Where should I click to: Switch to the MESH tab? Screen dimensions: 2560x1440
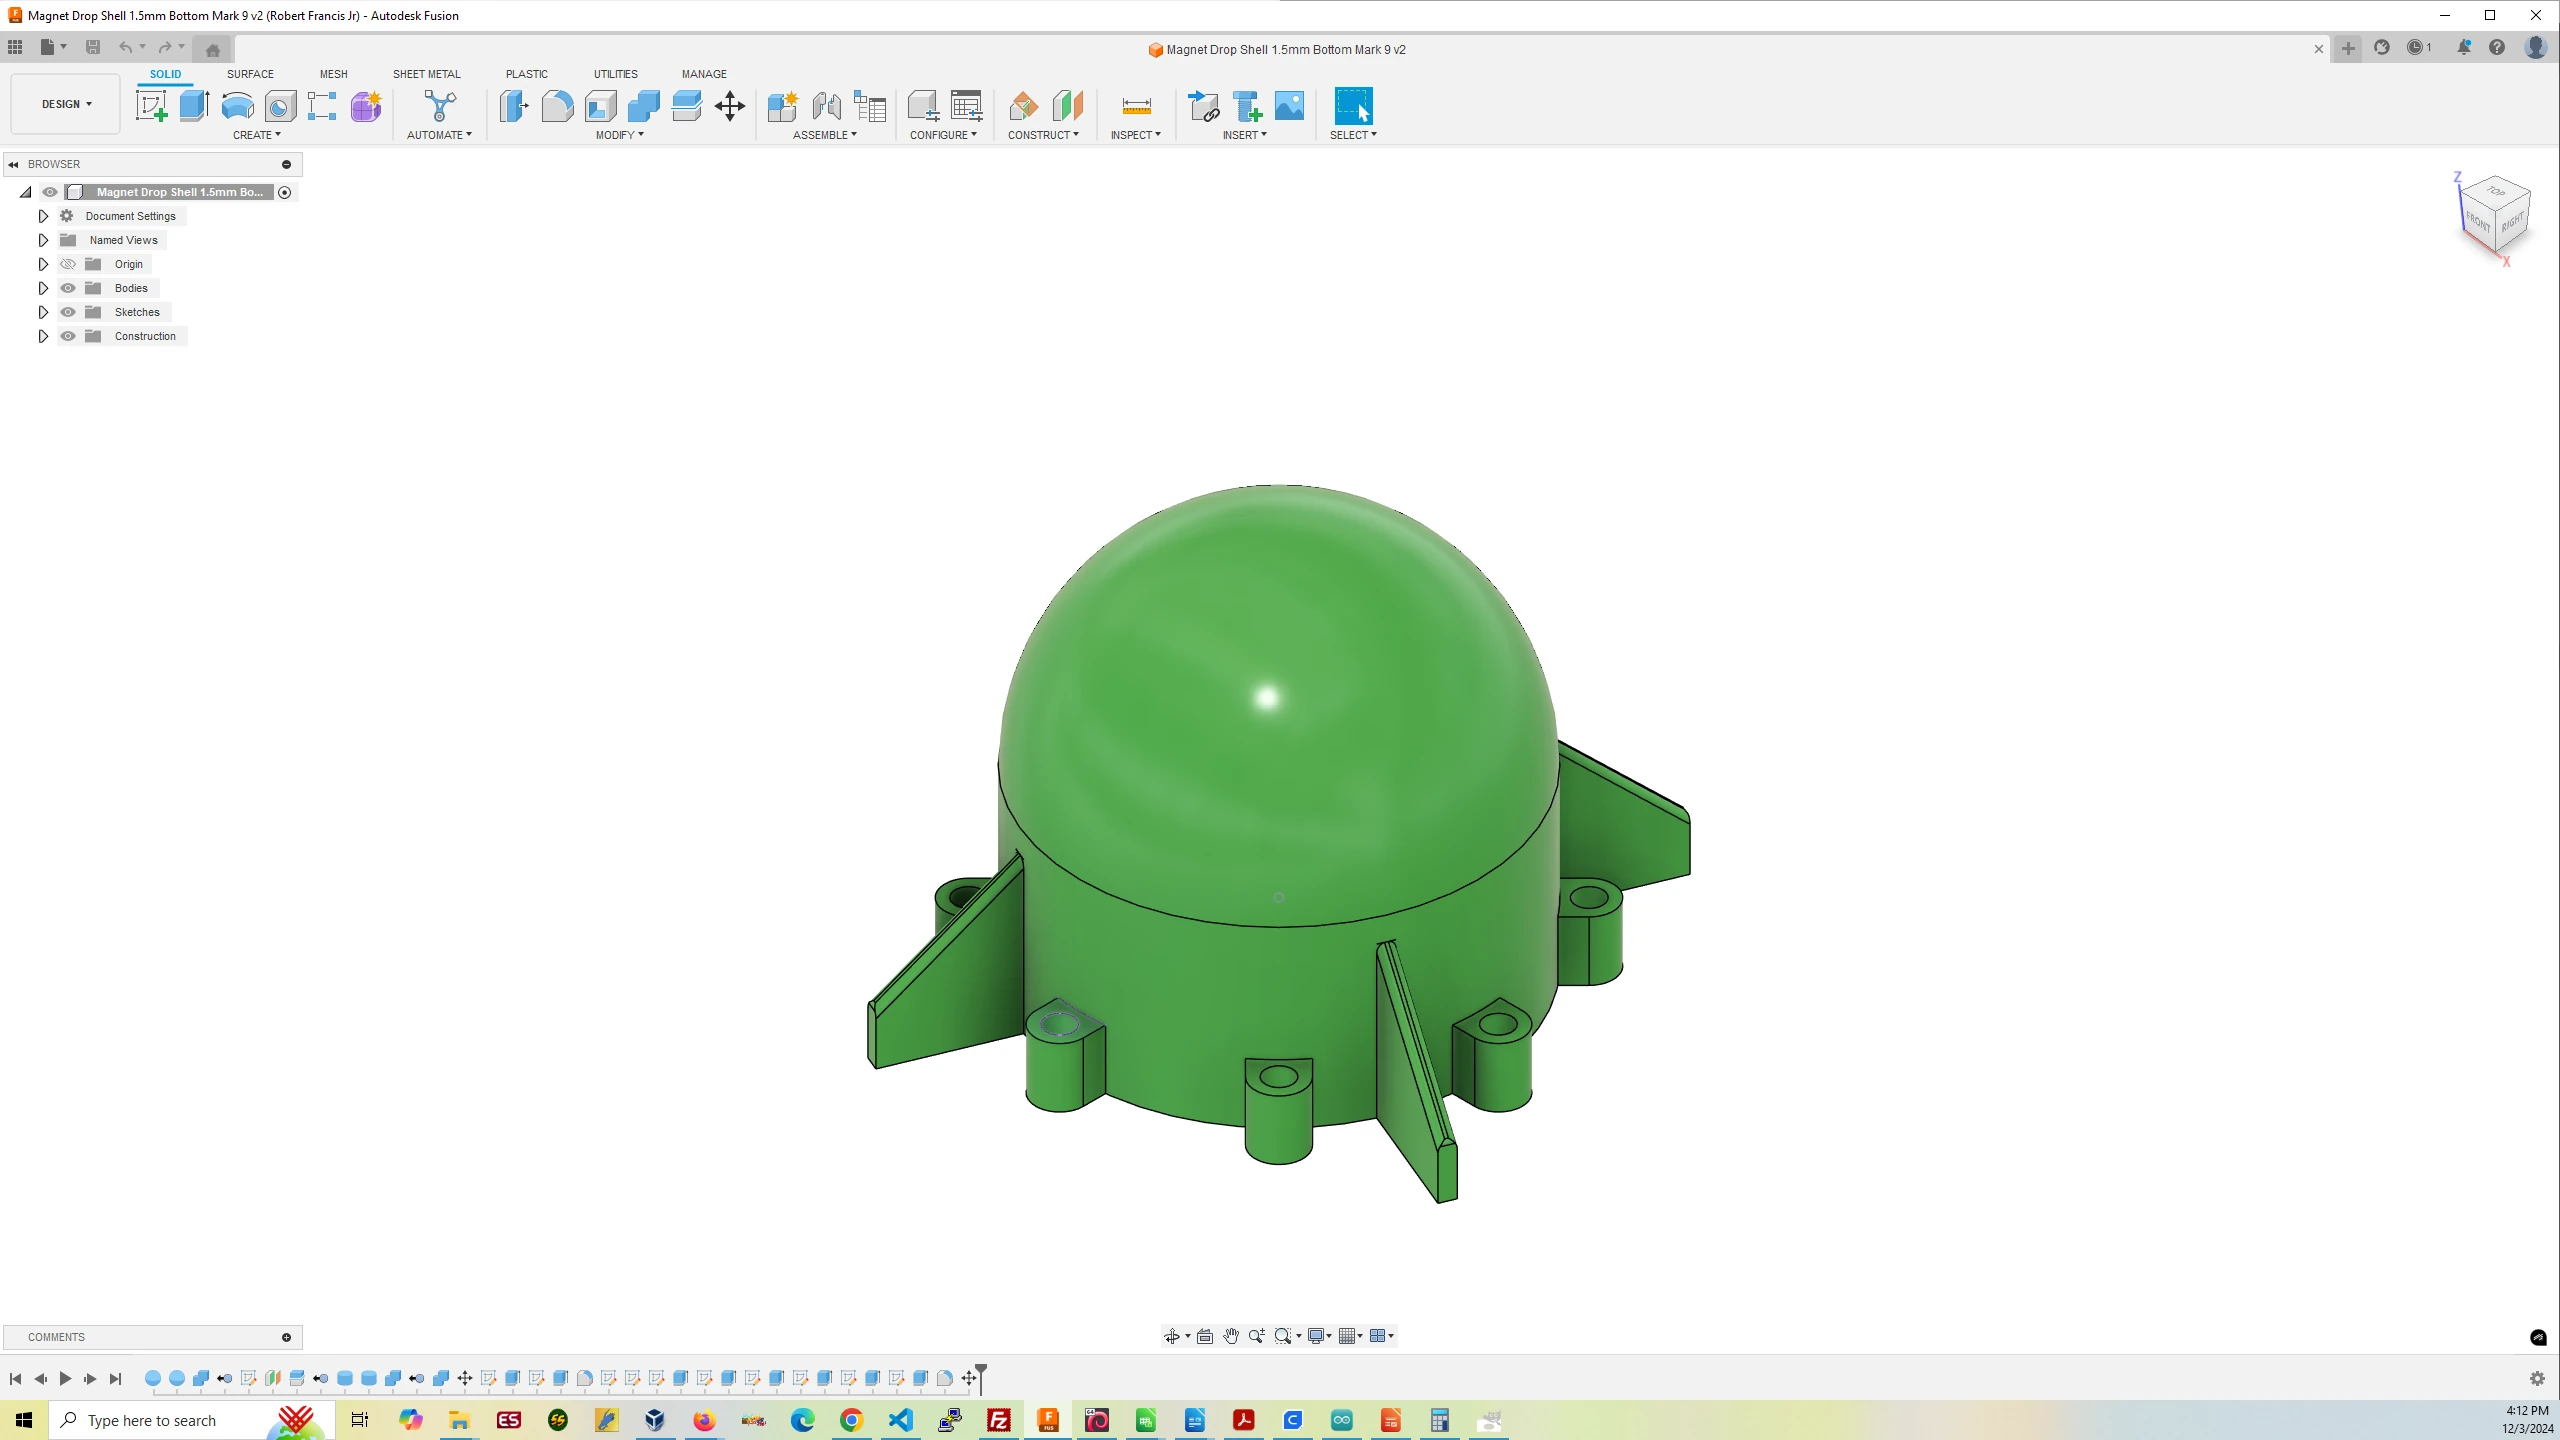(334, 74)
